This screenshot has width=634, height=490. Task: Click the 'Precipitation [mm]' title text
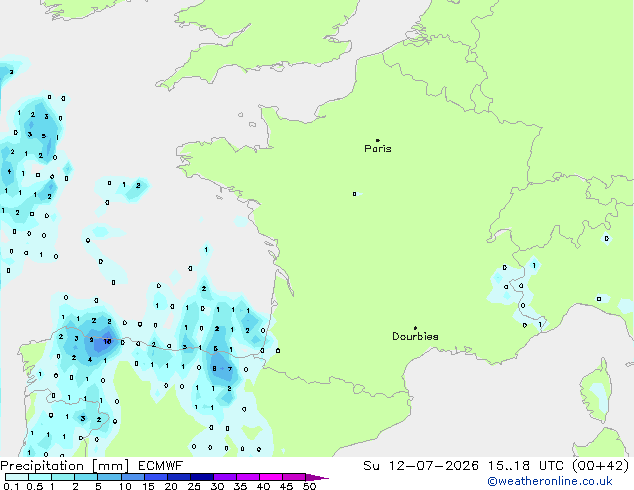65,466
